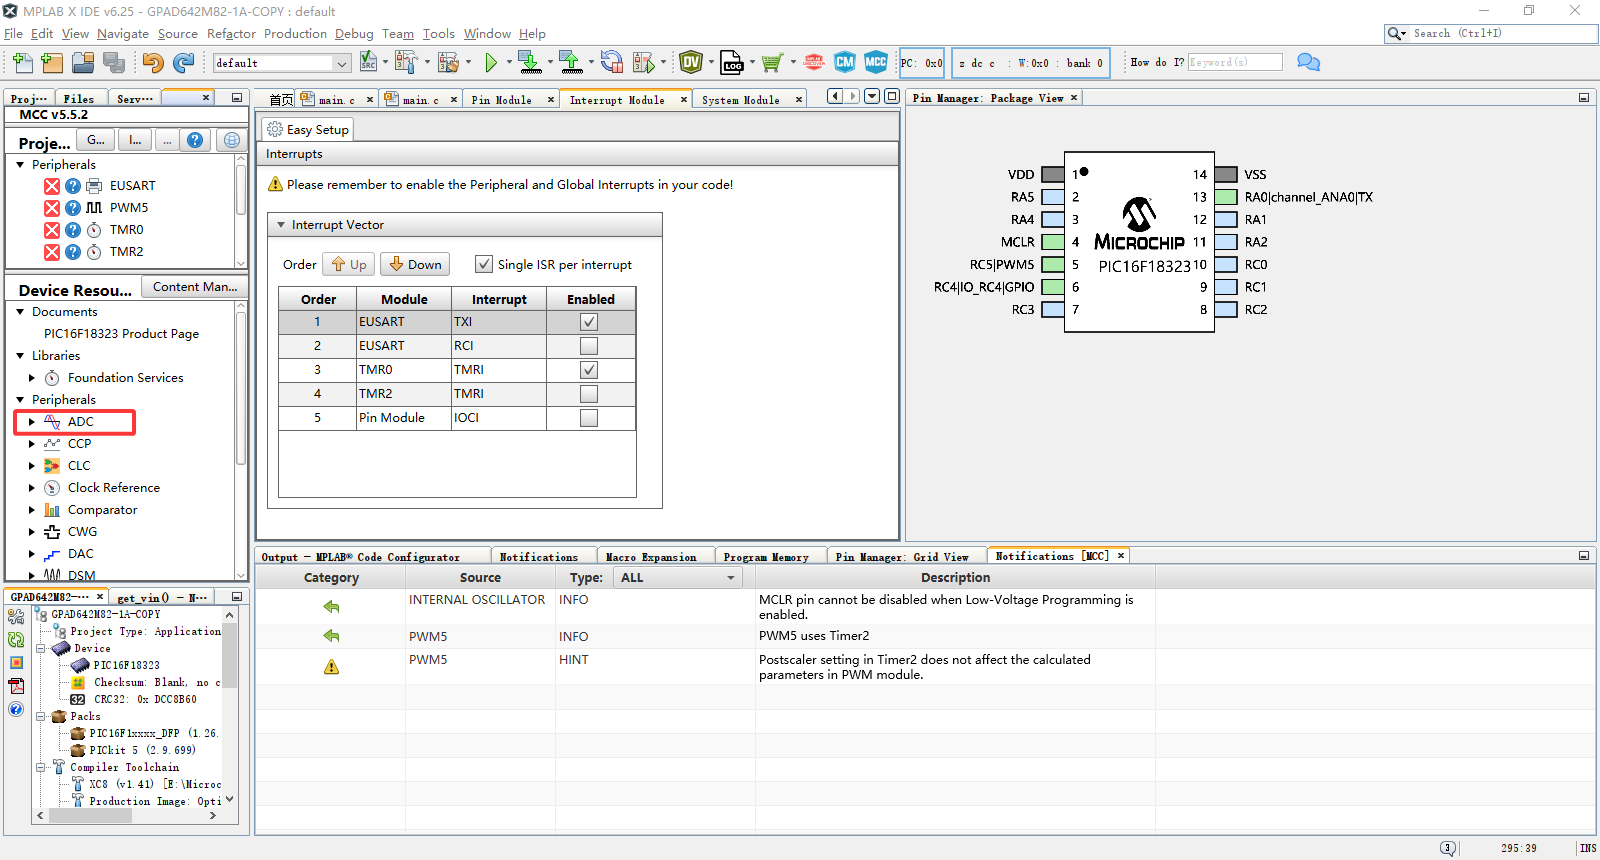The height and width of the screenshot is (860, 1600).
Task: Click RA0 pin 13 green box
Action: 1226,197
